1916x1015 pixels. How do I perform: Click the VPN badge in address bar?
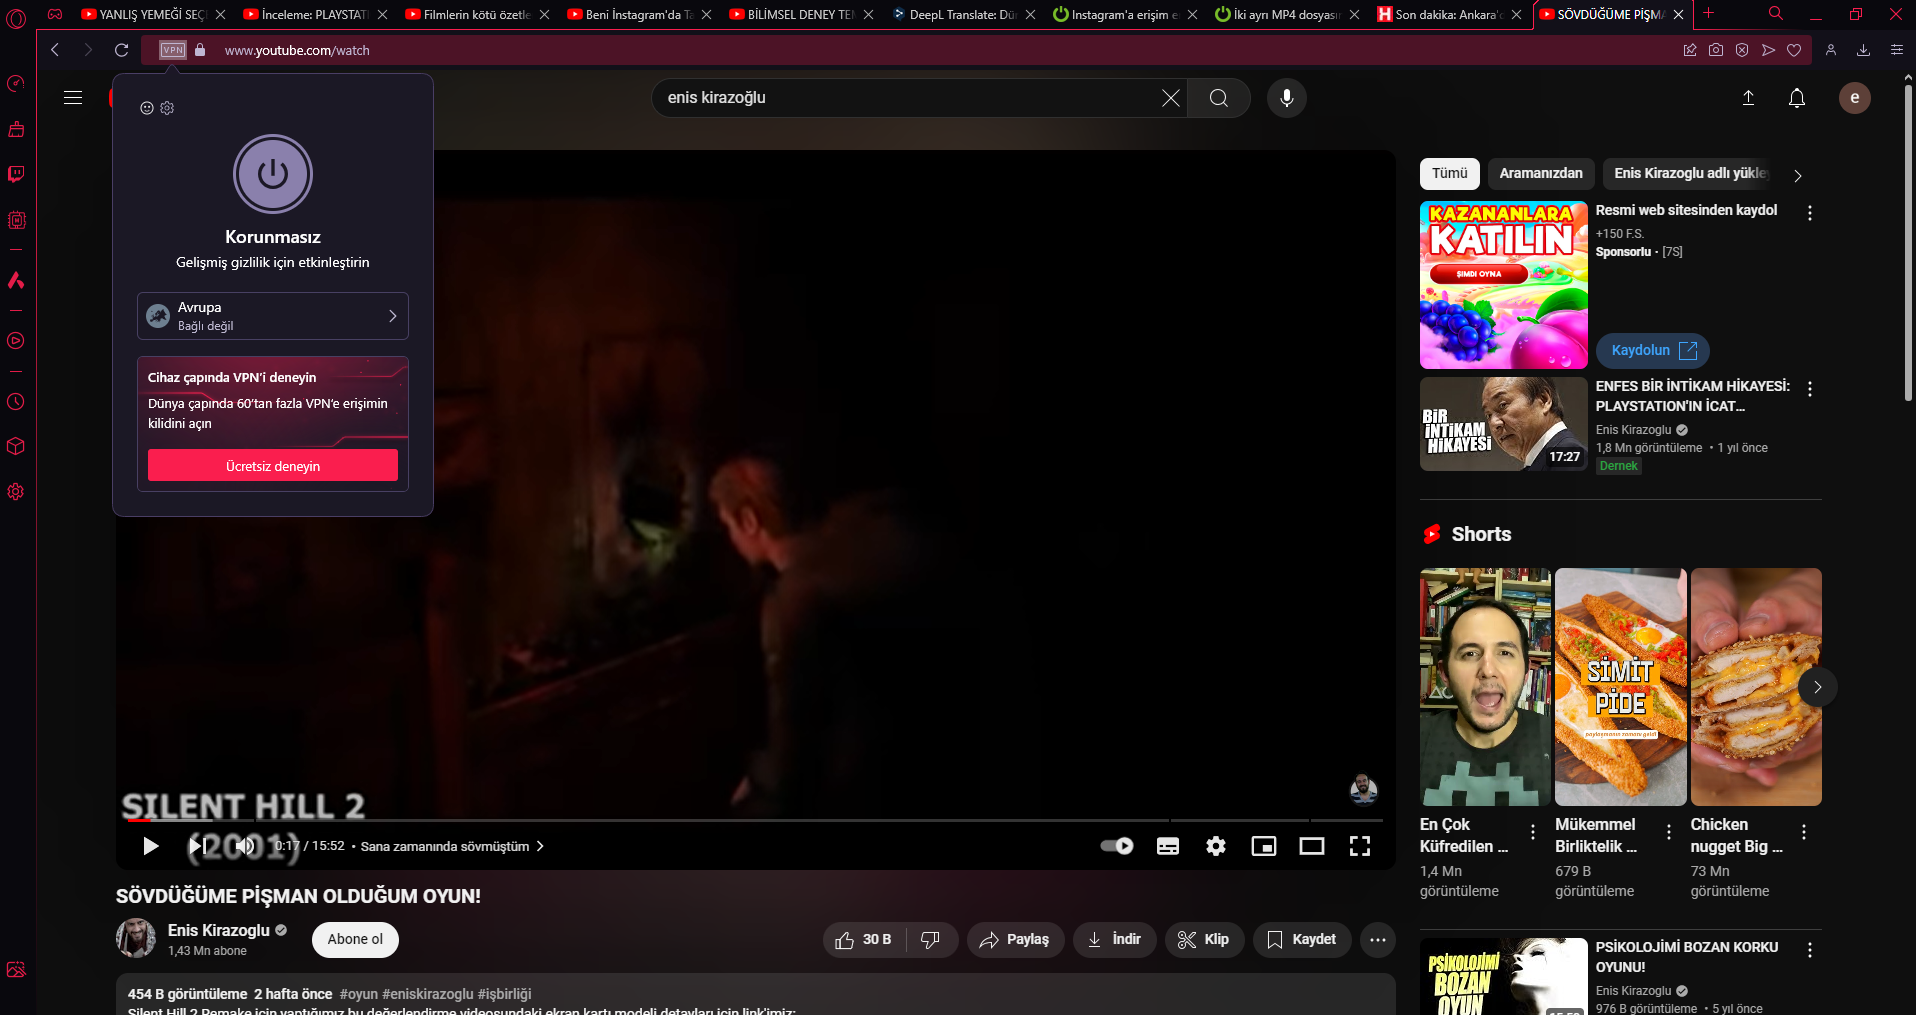[x=173, y=50]
